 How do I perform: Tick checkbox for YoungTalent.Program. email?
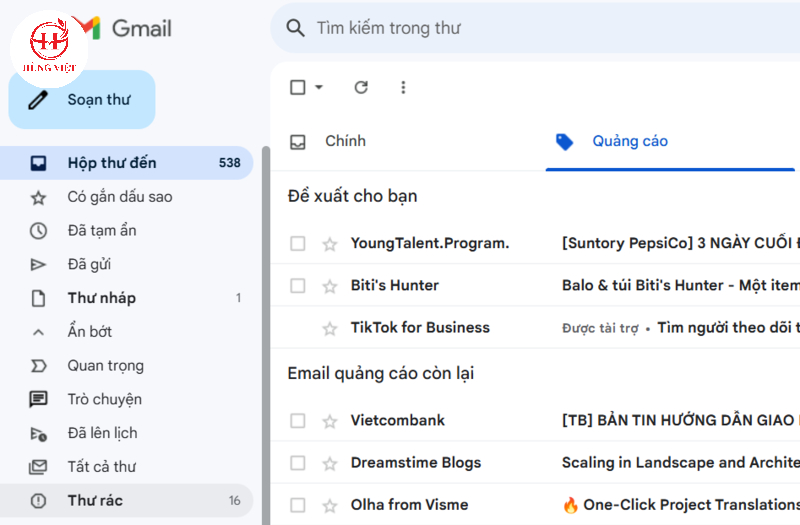[x=297, y=243]
